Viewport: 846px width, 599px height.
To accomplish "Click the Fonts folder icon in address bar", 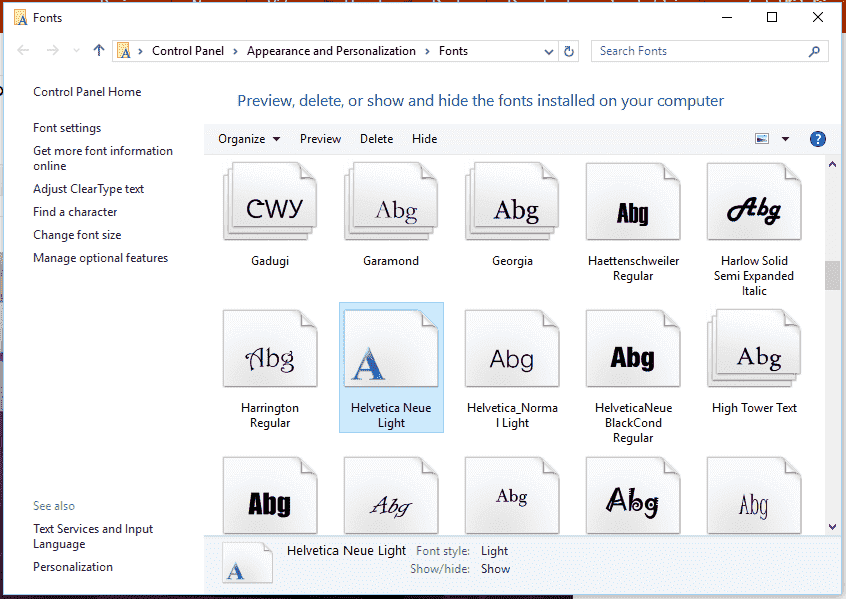I will [124, 51].
